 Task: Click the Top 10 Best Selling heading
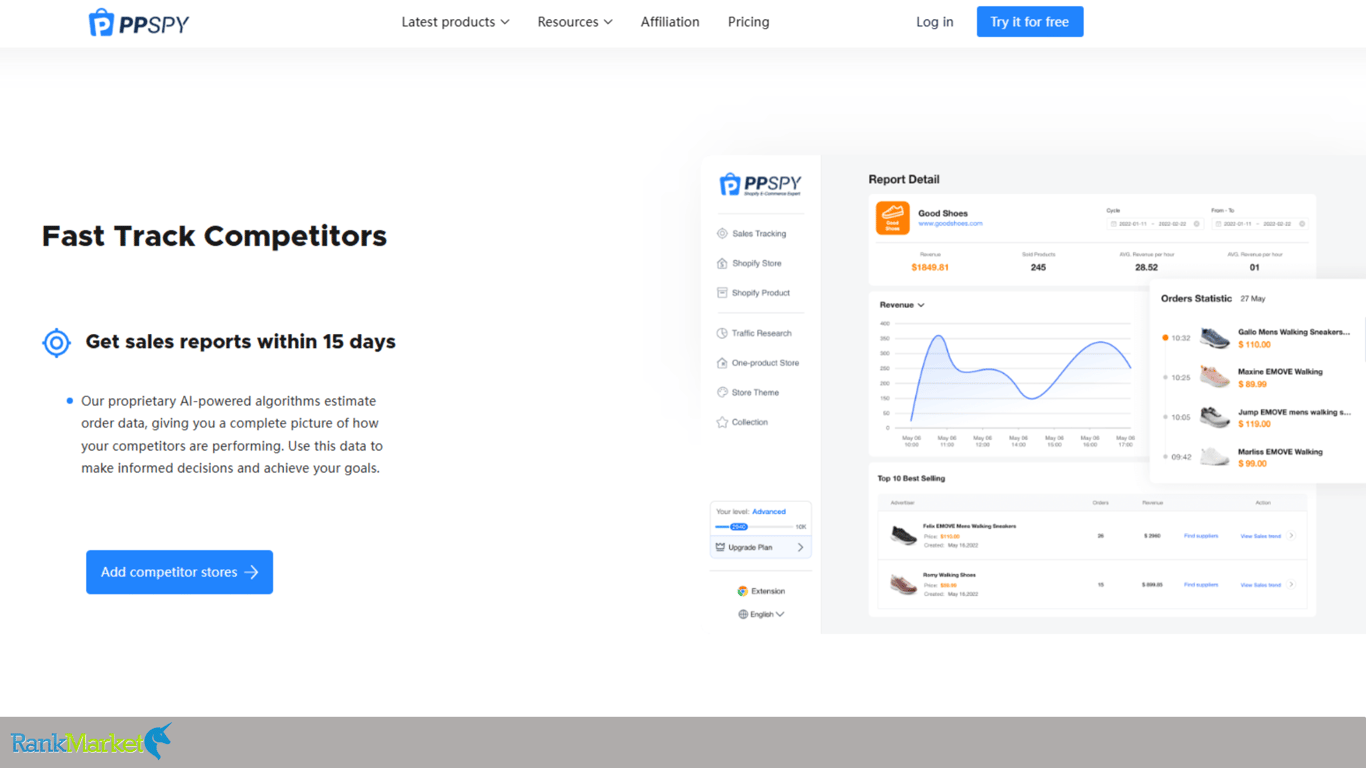click(x=911, y=478)
